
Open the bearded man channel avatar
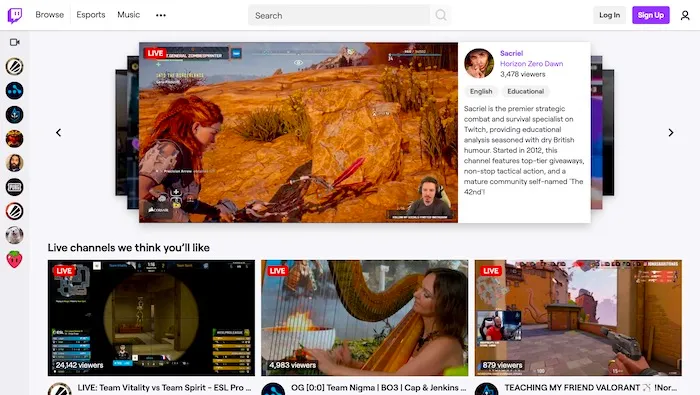point(15,163)
